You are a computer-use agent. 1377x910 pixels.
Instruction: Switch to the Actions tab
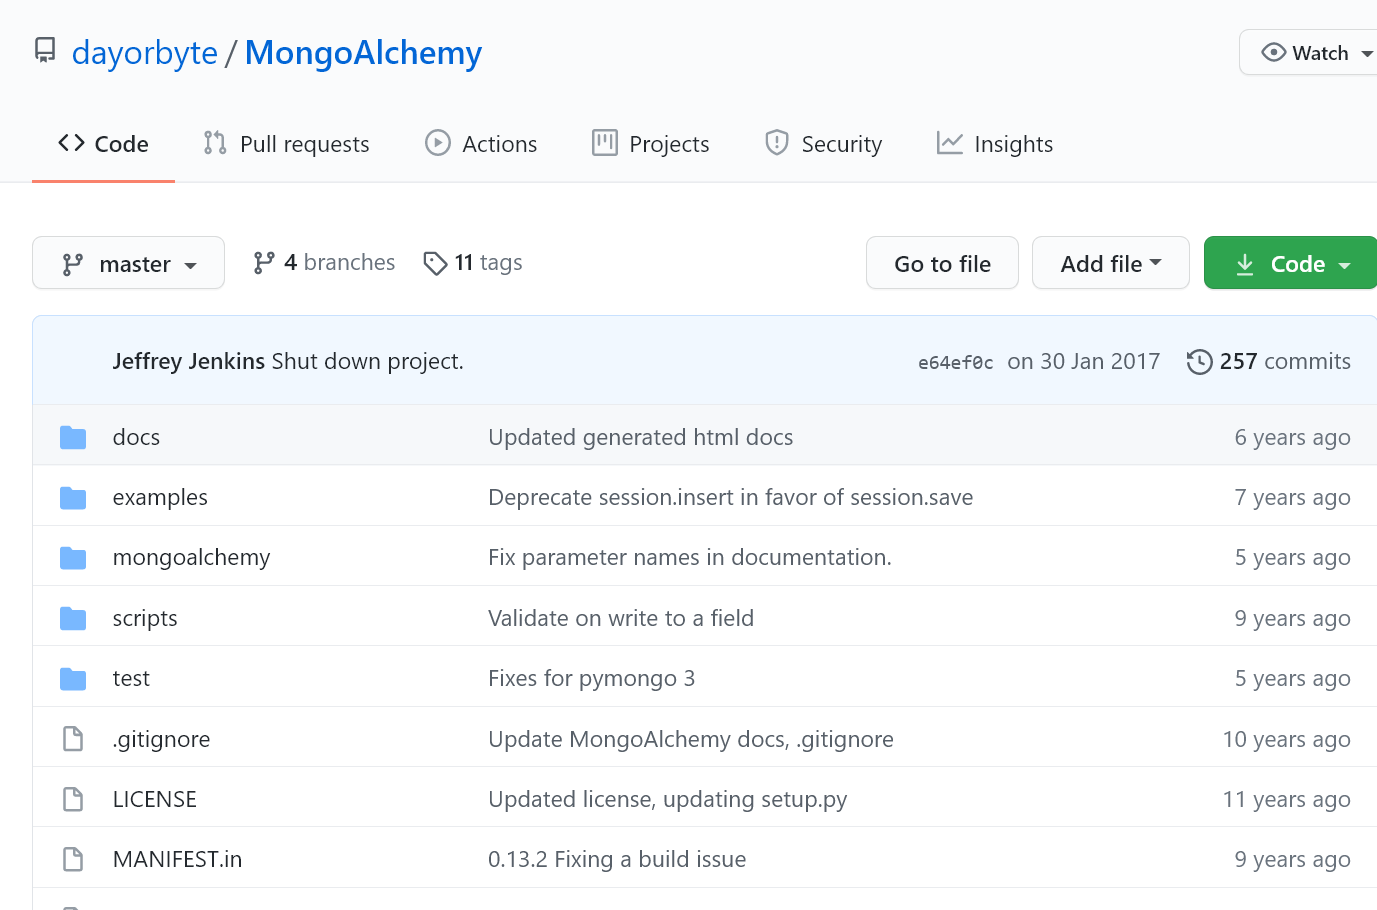(481, 144)
